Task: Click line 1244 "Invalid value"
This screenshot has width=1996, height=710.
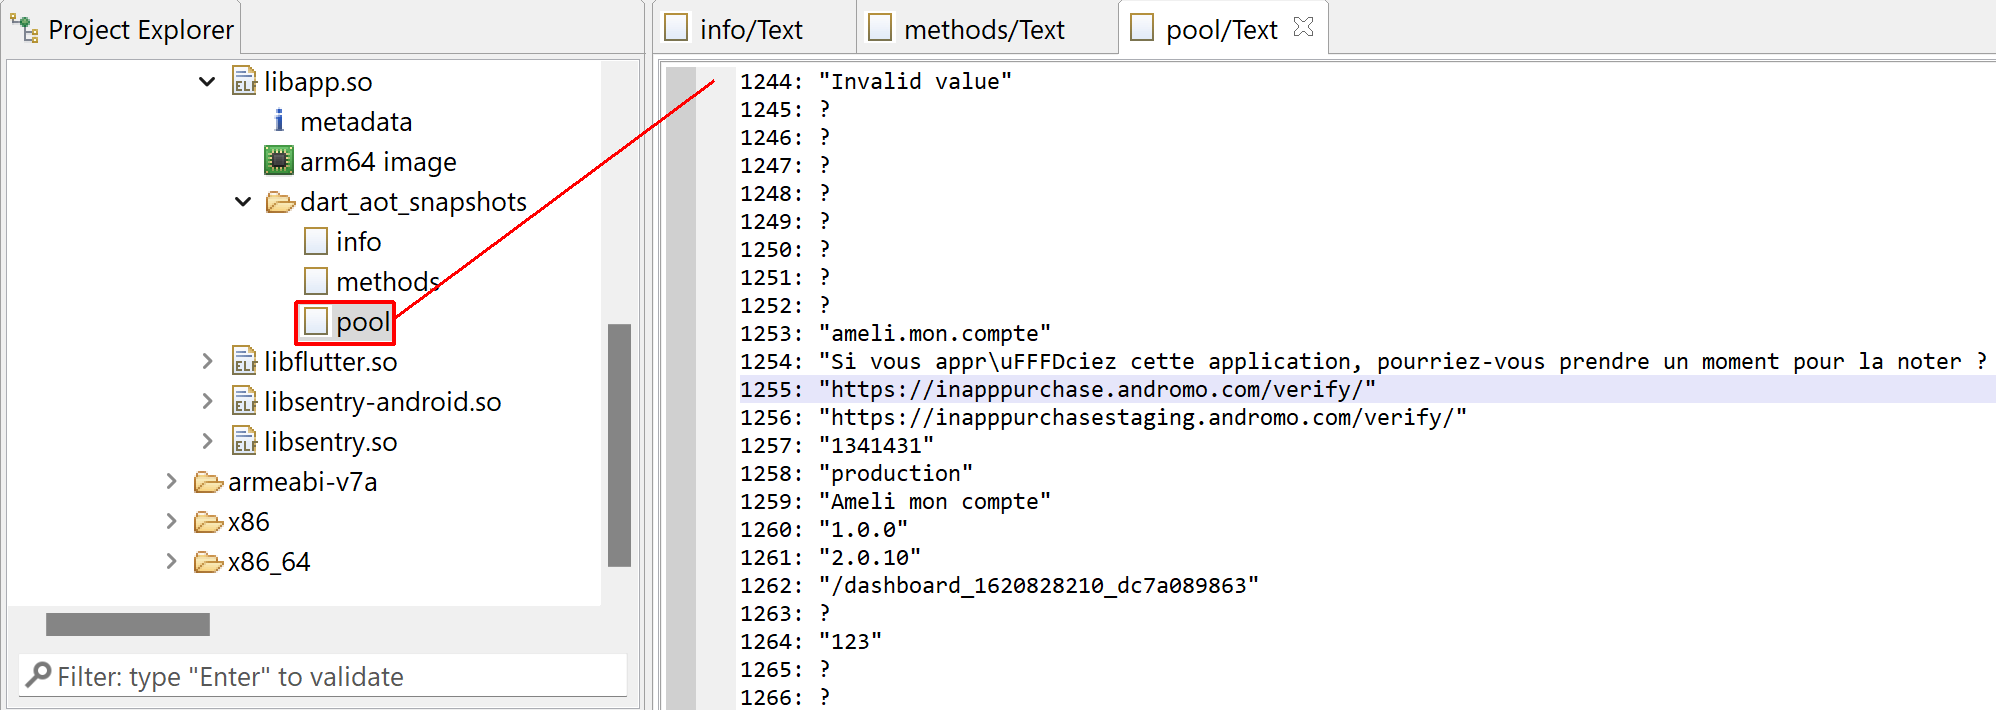Action: coord(915,81)
